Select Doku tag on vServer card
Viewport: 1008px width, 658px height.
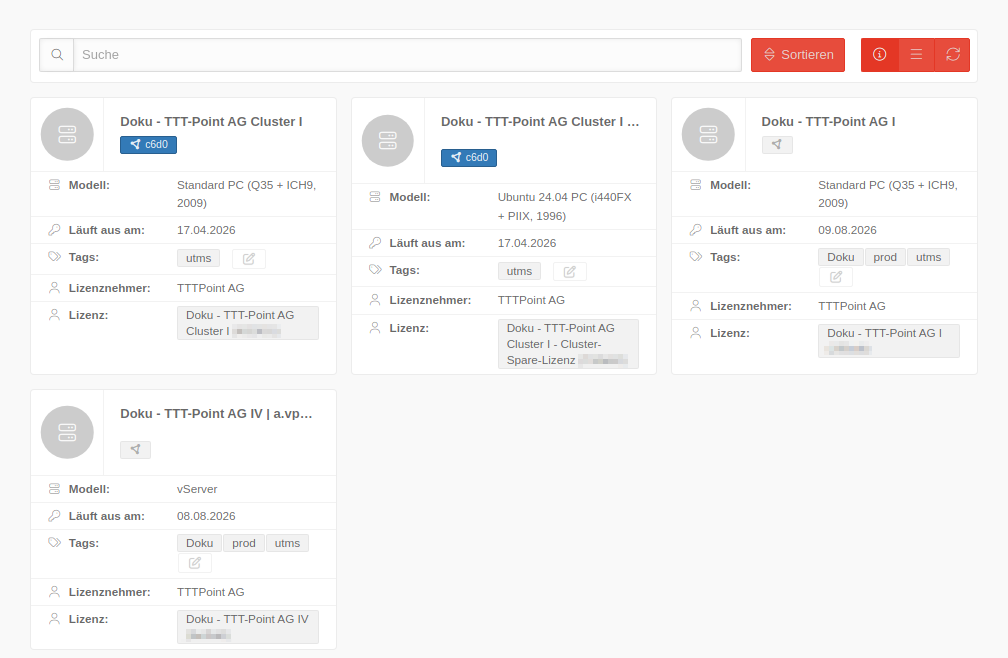pos(200,543)
